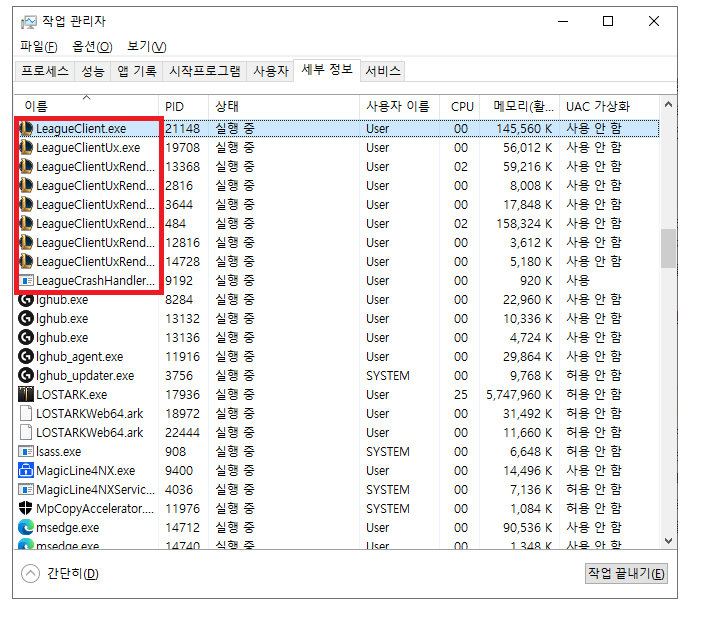
Task: Sort by the CPU column header
Action: 460,107
